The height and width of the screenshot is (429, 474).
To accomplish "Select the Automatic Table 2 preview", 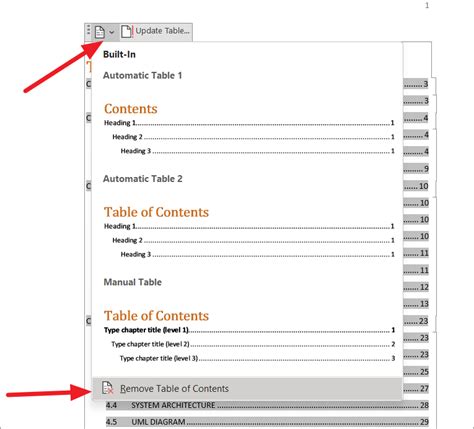I will pyautogui.click(x=249, y=232).
